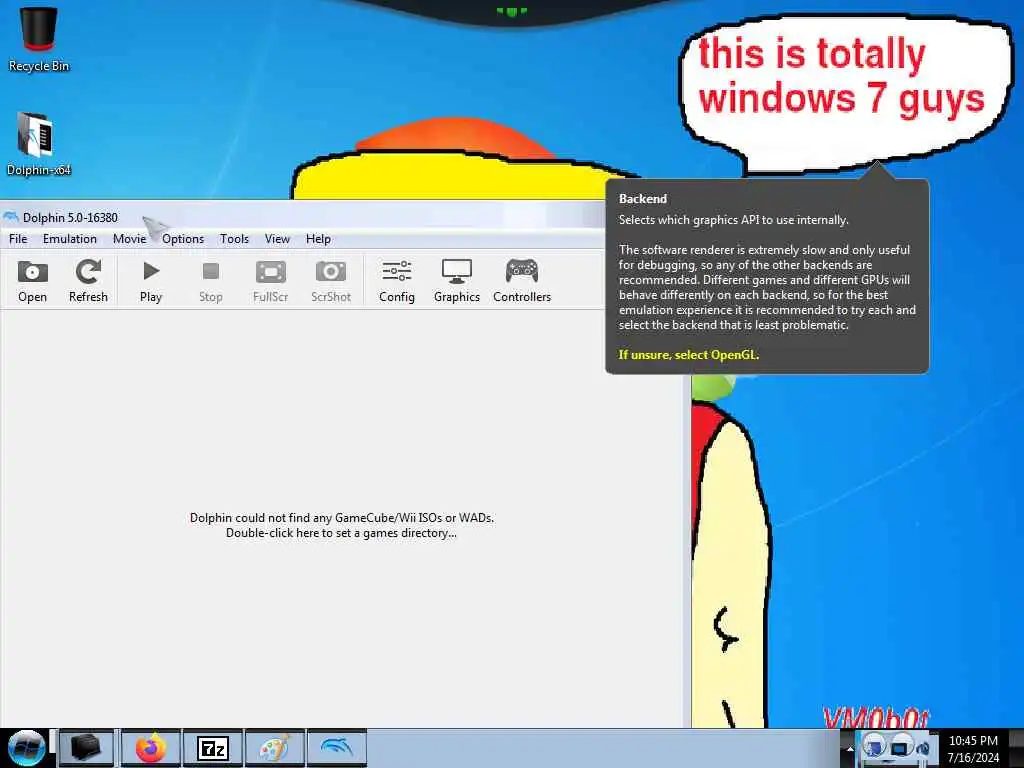
Task: Open the Tools menu
Action: [234, 239]
